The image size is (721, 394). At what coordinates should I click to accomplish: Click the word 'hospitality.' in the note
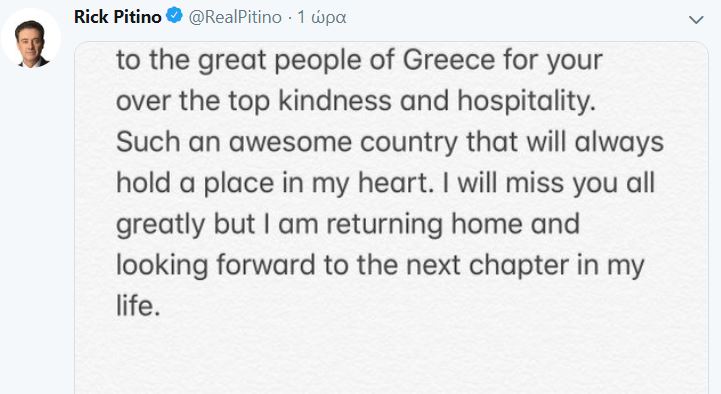point(526,102)
